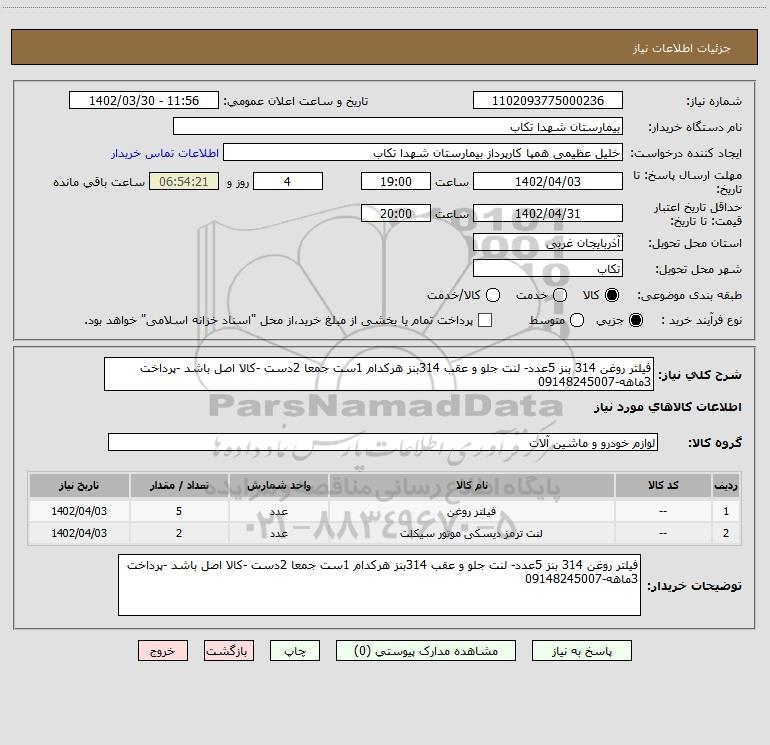Click date 1402/04/03 in row 2
This screenshot has width=770, height=745.
tap(79, 533)
